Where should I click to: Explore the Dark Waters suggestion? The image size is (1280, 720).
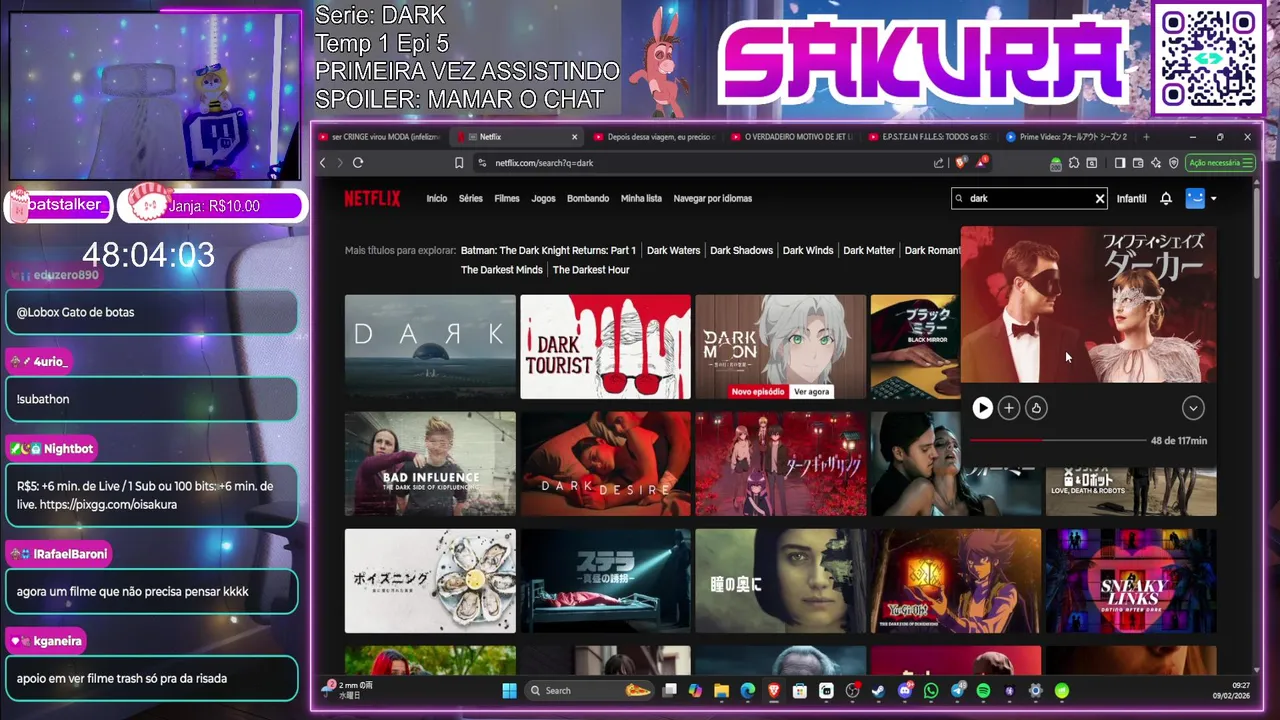point(673,250)
